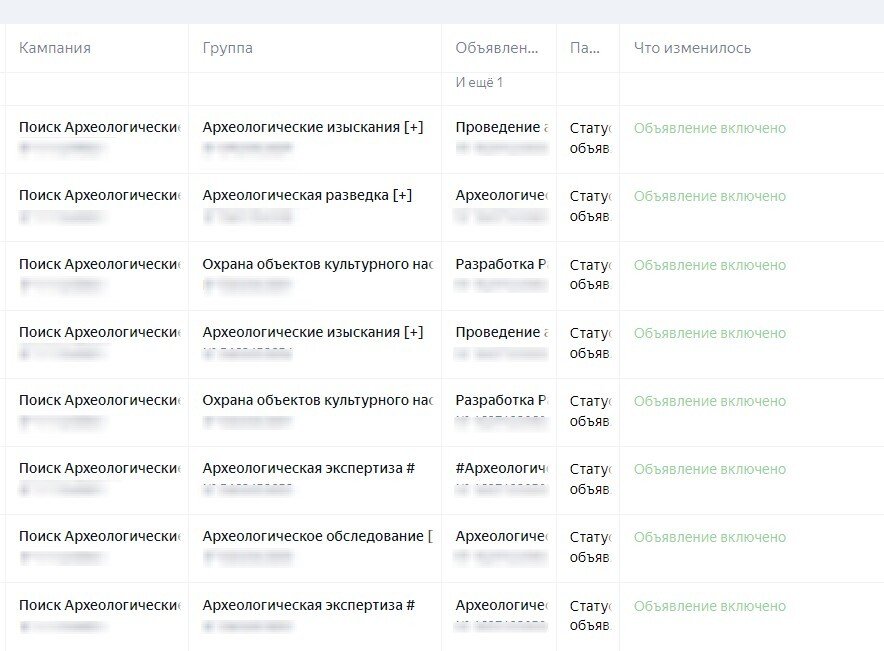The height and width of the screenshot is (651, 884).
Task: Click Объявление включено in Археологическая разведка row
Action: tap(709, 196)
